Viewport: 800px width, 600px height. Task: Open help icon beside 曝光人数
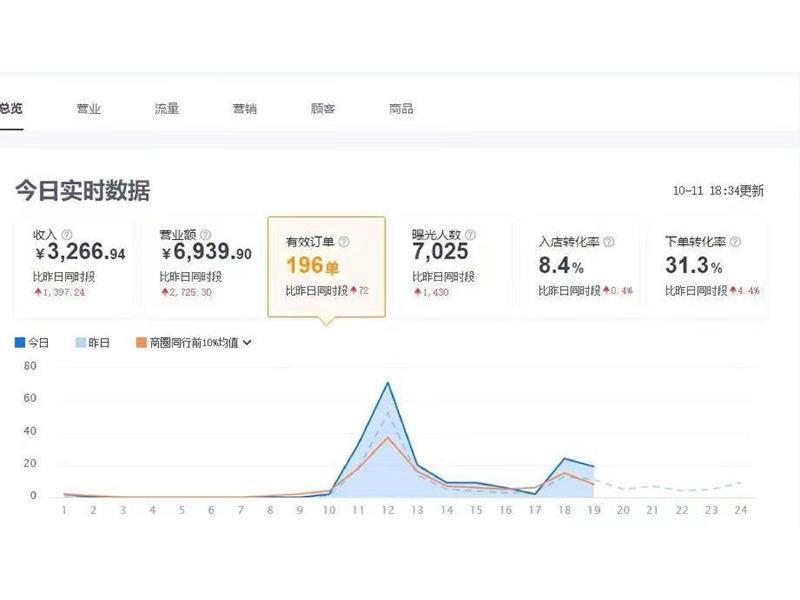coord(470,235)
